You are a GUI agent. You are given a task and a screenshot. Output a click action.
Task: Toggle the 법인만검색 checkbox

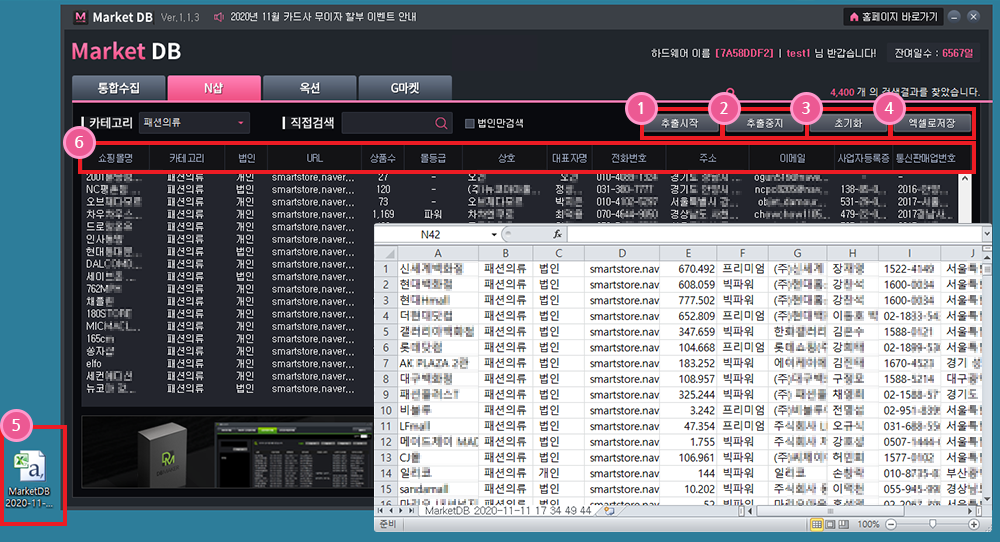click(469, 123)
